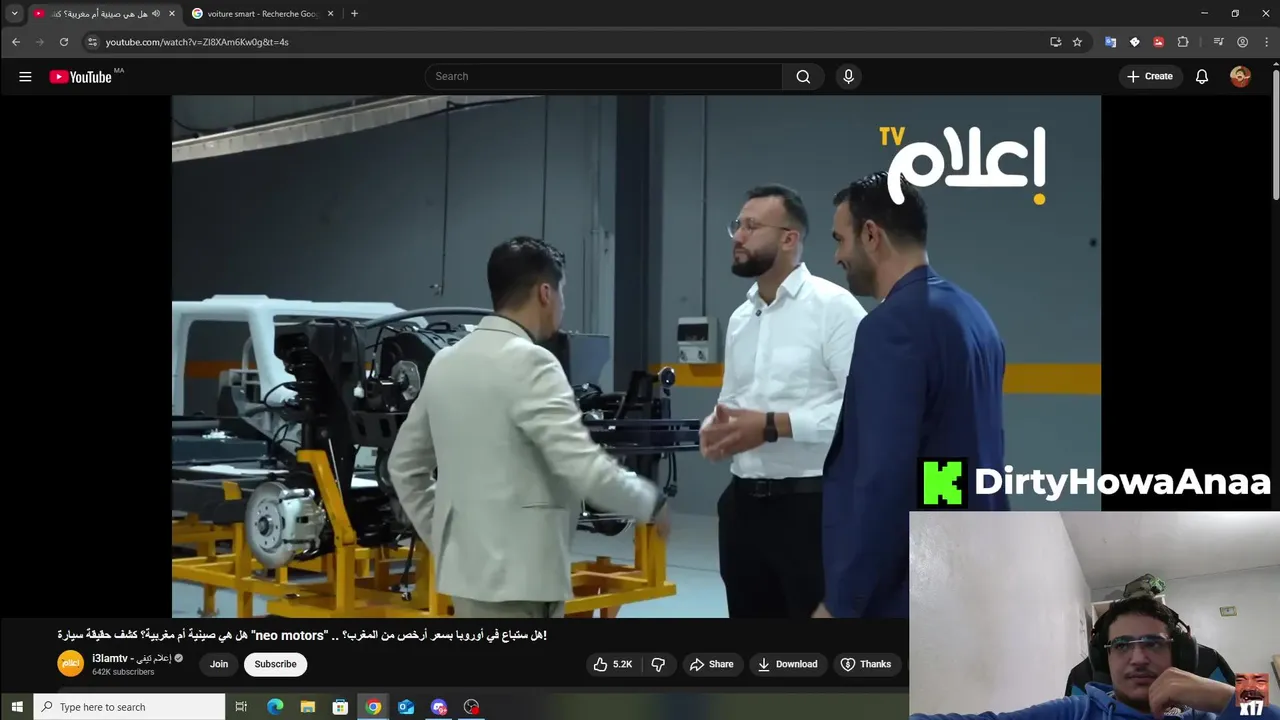The height and width of the screenshot is (720, 1280).
Task: Open Task View on the taskbar
Action: pyautogui.click(x=241, y=707)
